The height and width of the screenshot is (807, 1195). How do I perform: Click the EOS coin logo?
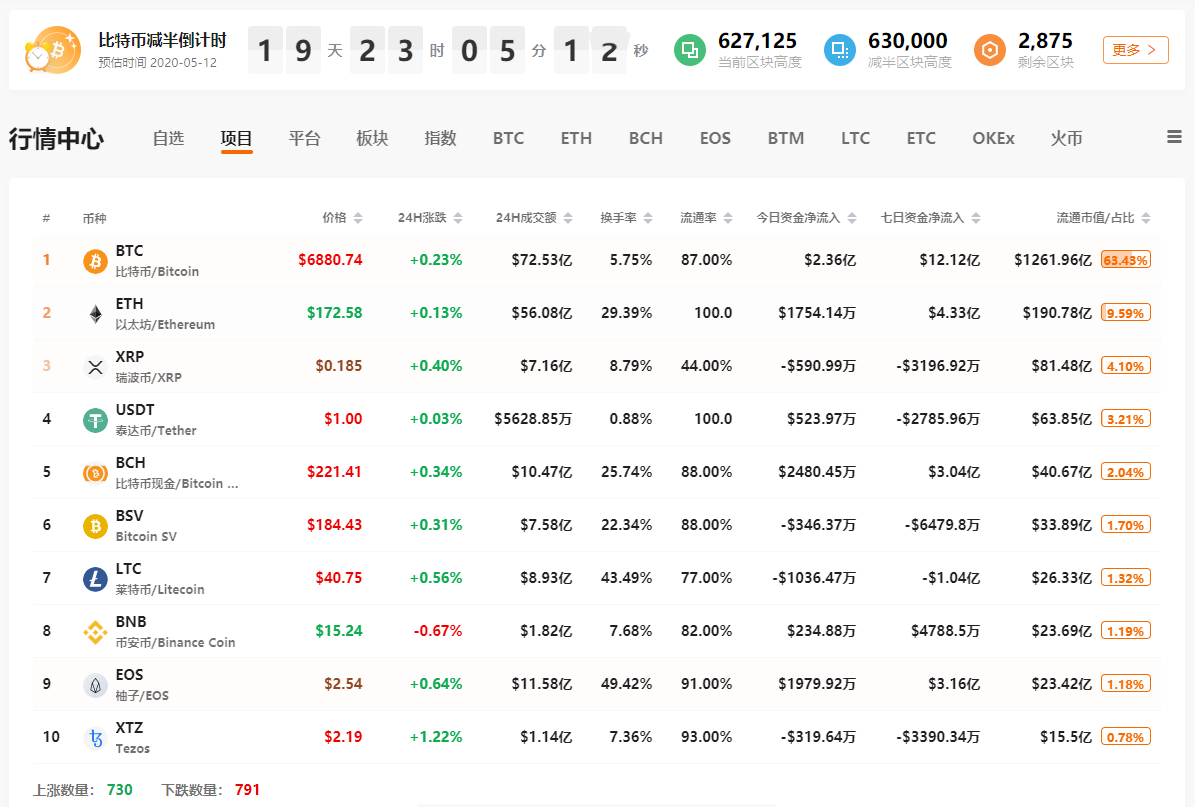(x=95, y=685)
